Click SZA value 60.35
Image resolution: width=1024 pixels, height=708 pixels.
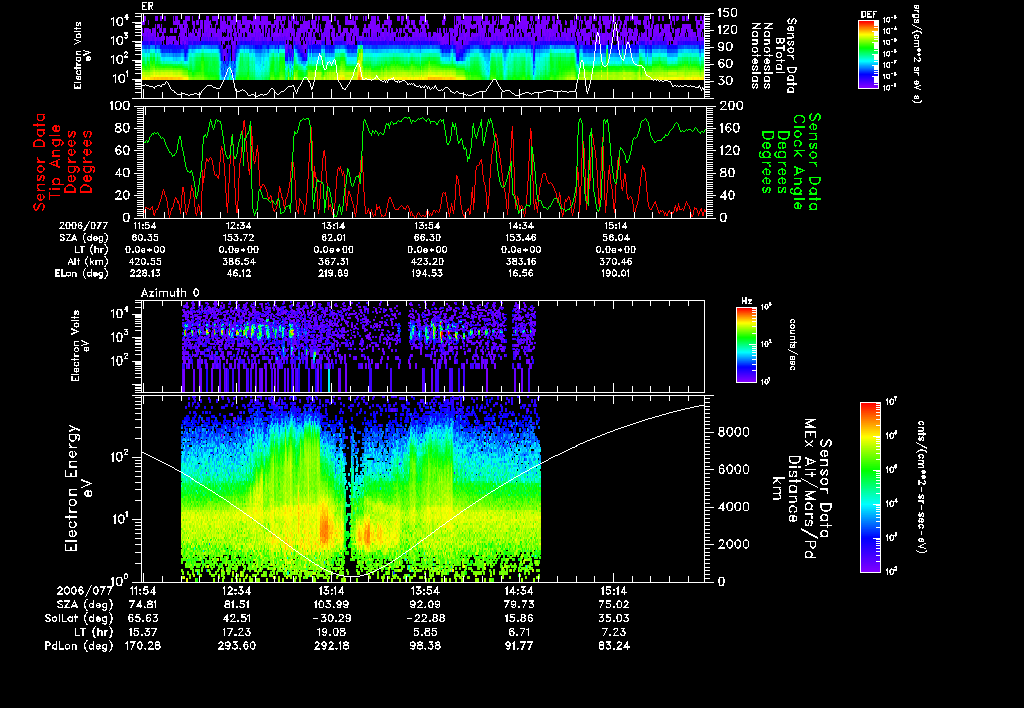click(x=146, y=238)
